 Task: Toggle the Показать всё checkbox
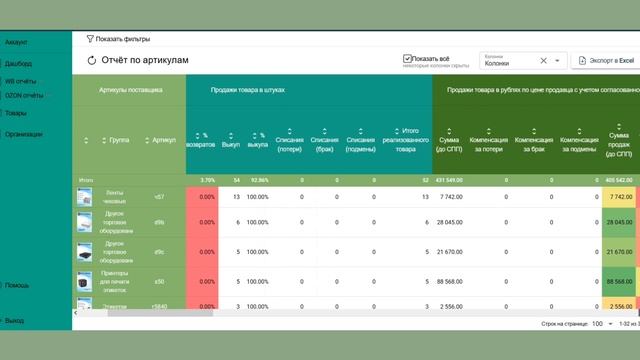[407, 59]
